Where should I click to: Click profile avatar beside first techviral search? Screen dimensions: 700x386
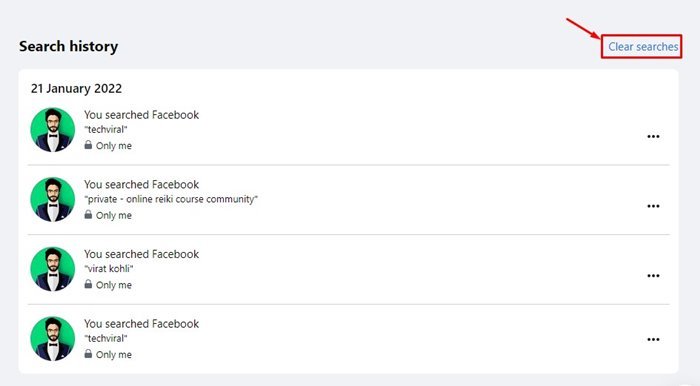pyautogui.click(x=53, y=130)
